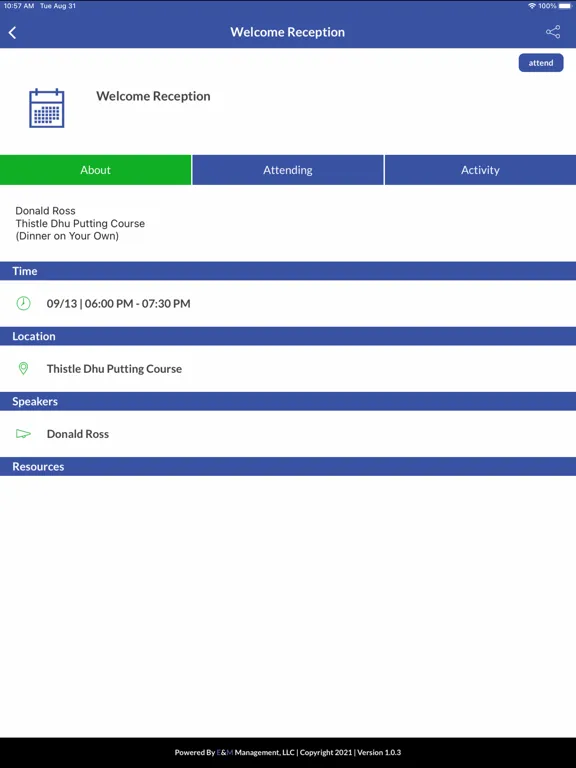Tap the Resources section header
The width and height of the screenshot is (576, 768).
288,466
